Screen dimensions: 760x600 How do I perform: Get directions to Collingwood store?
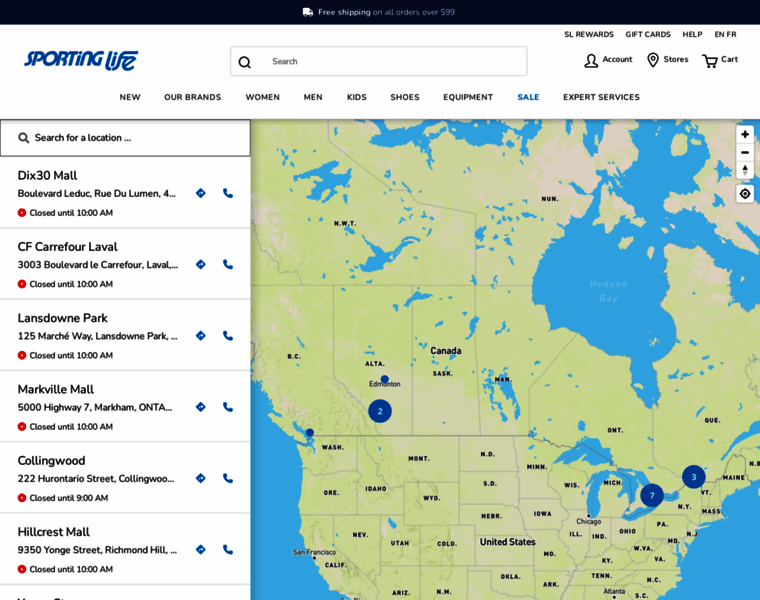click(201, 478)
